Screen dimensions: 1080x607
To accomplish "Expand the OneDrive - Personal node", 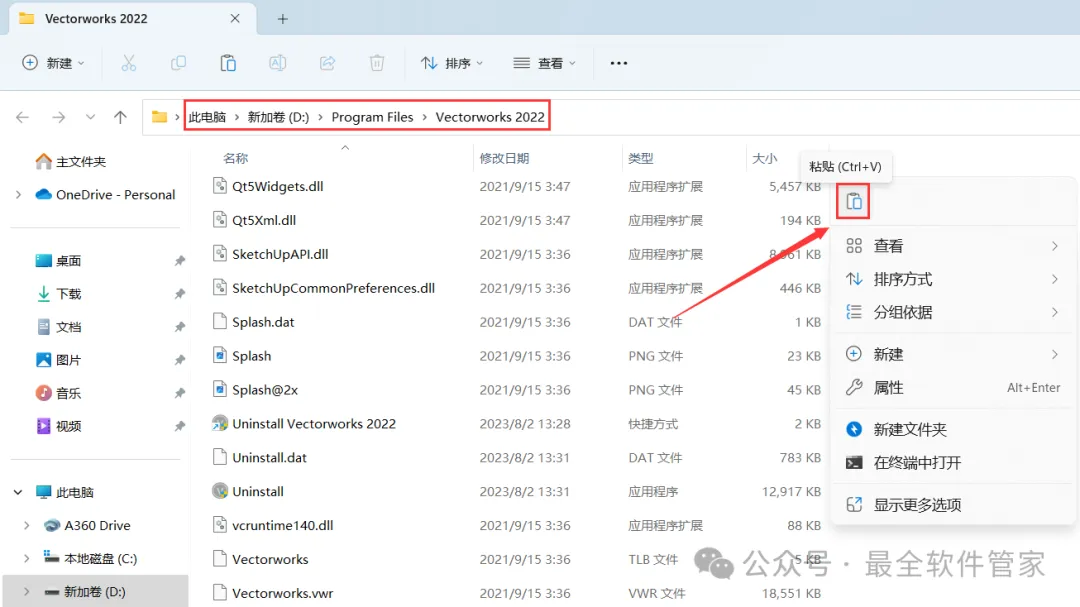I will click(19, 195).
